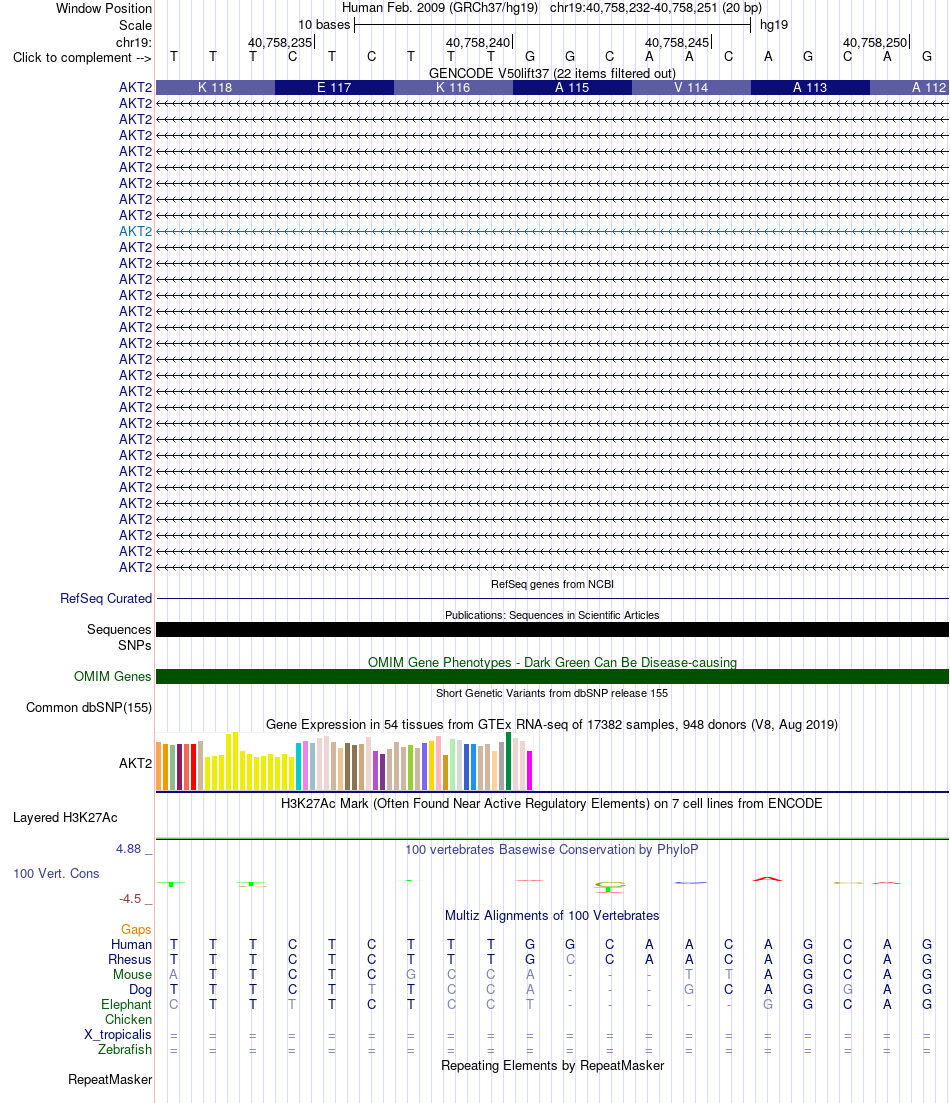Click the SNPs label under Sequences
This screenshot has width=950, height=1103.
135,646
